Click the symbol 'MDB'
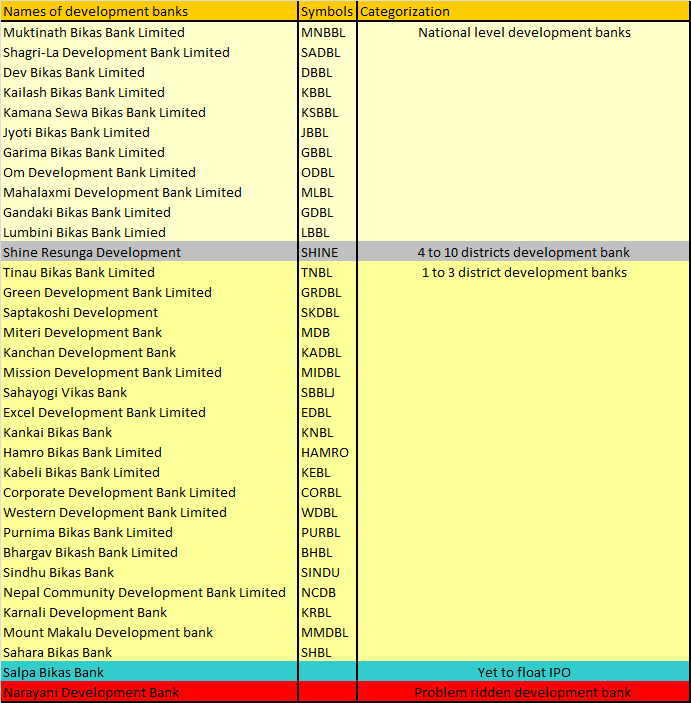 pos(327,333)
